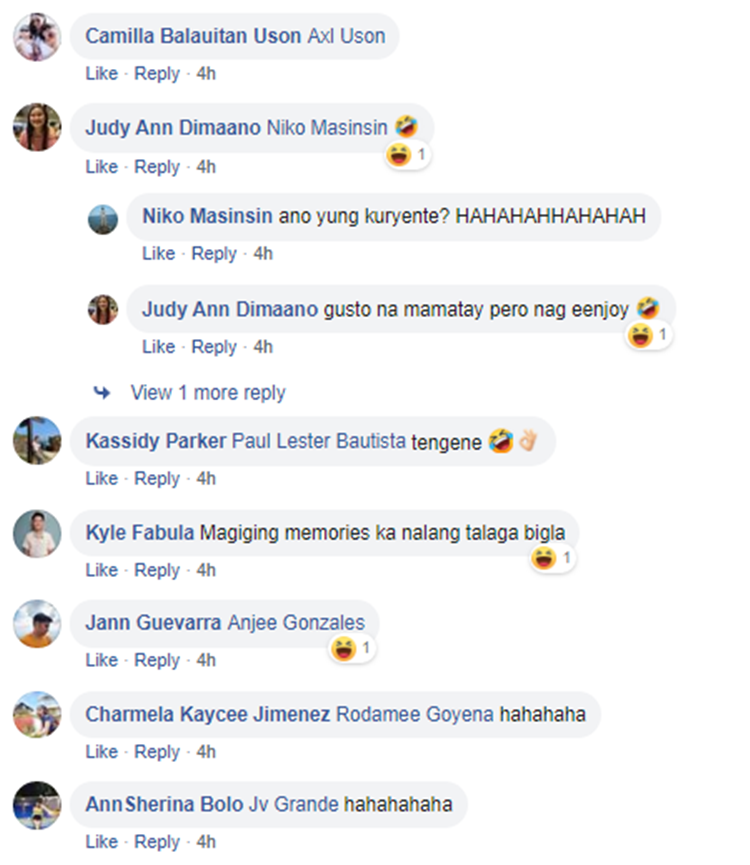The height and width of the screenshot is (865, 750).
Task: Click the reply arrow icon beside View 1 more reply
Action: pos(102,393)
